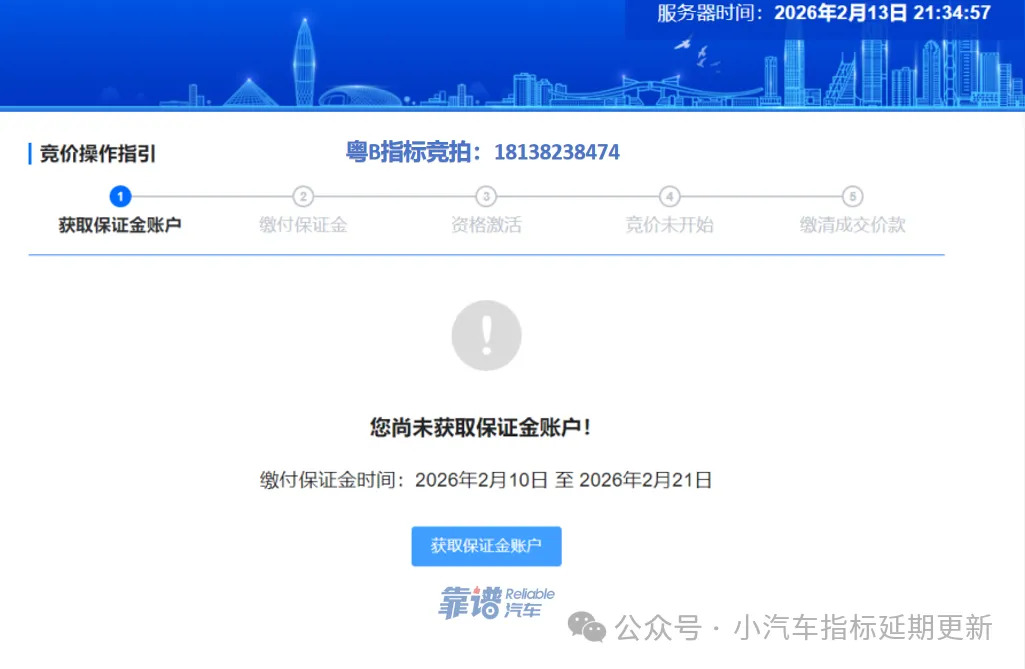Go to the 缴付保证金 step label
Screen dimensions: 1025x669
tap(303, 225)
